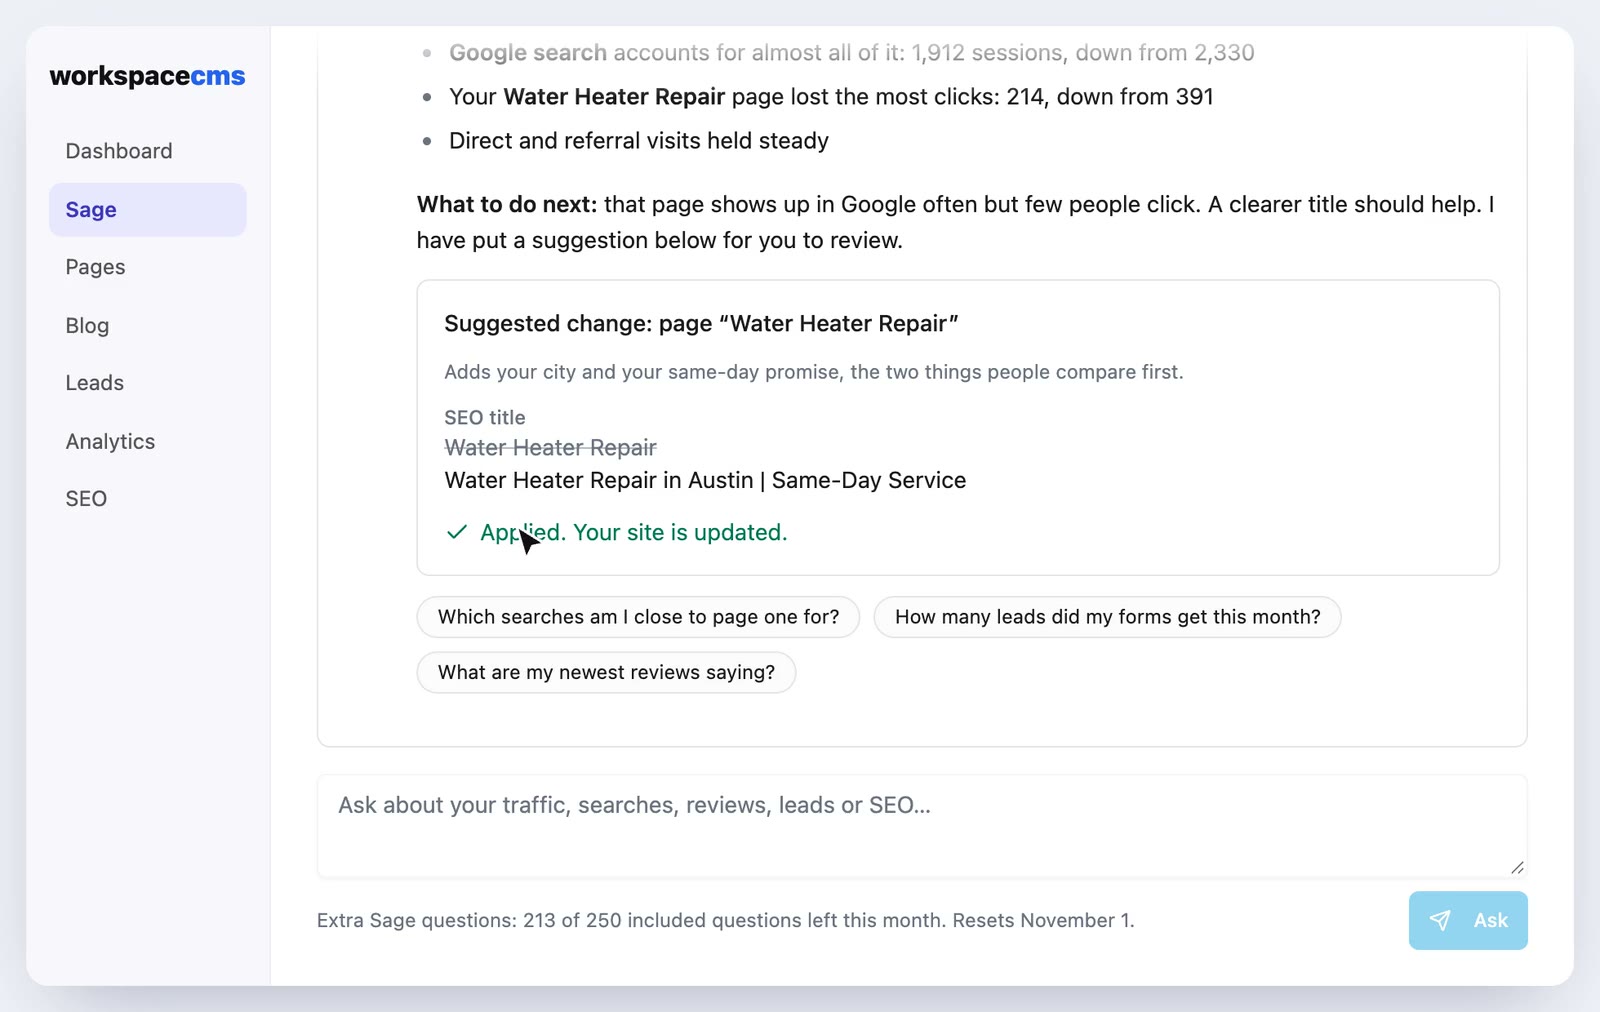Click the remaining Sage questions quota text
This screenshot has width=1600, height=1012.
(726, 920)
